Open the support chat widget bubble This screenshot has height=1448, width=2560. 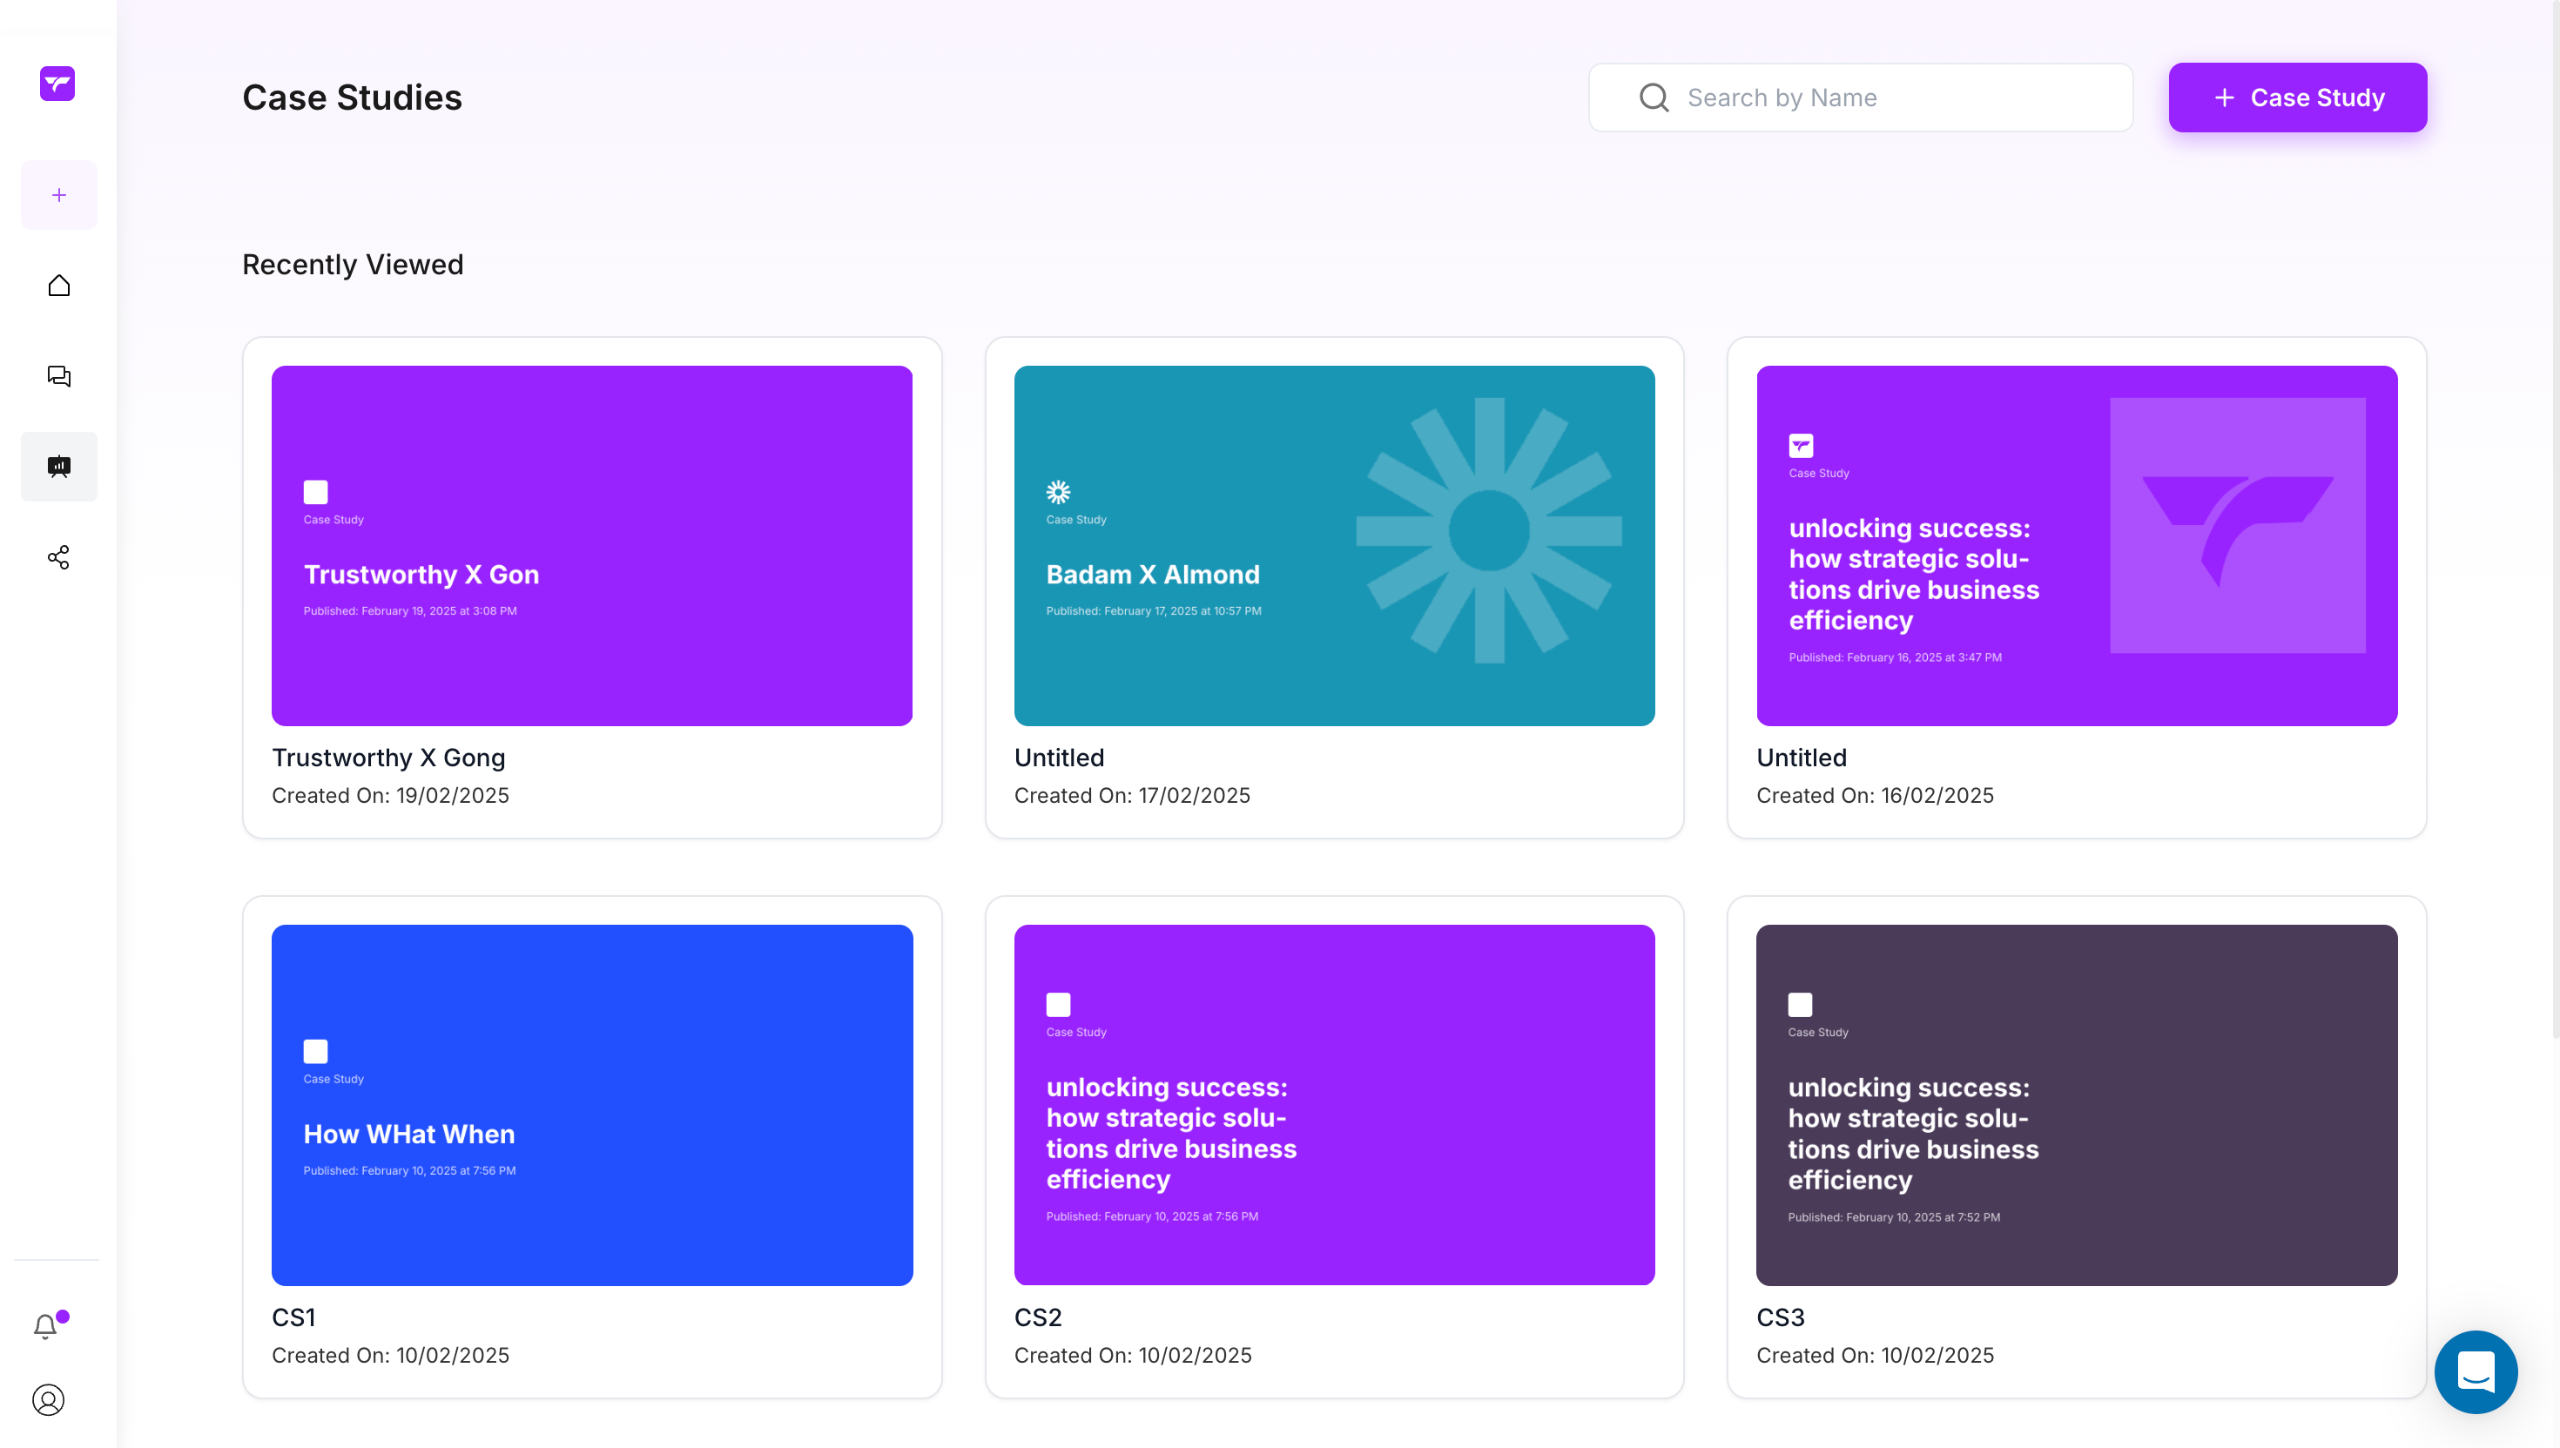pos(2475,1371)
